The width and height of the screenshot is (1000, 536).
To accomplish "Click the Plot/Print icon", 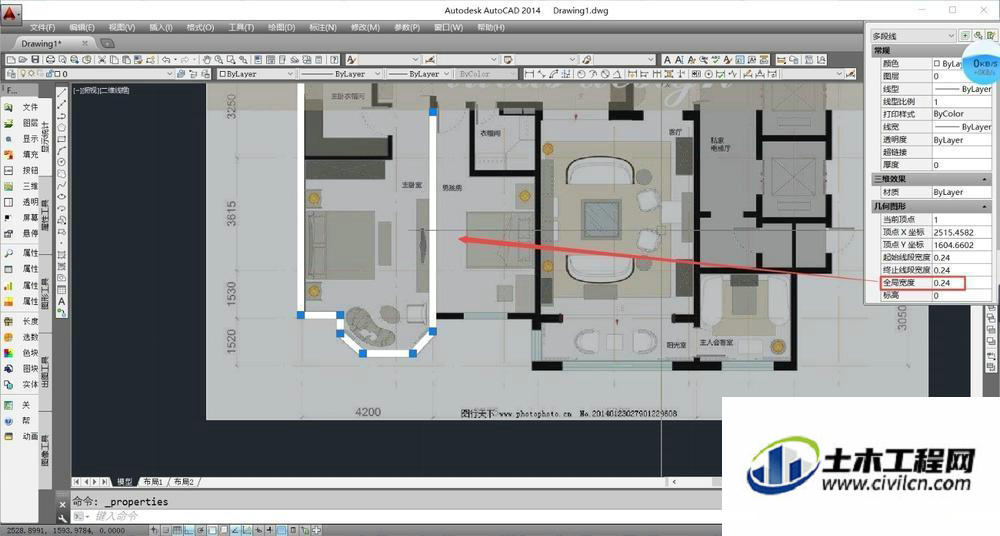I will pos(50,59).
